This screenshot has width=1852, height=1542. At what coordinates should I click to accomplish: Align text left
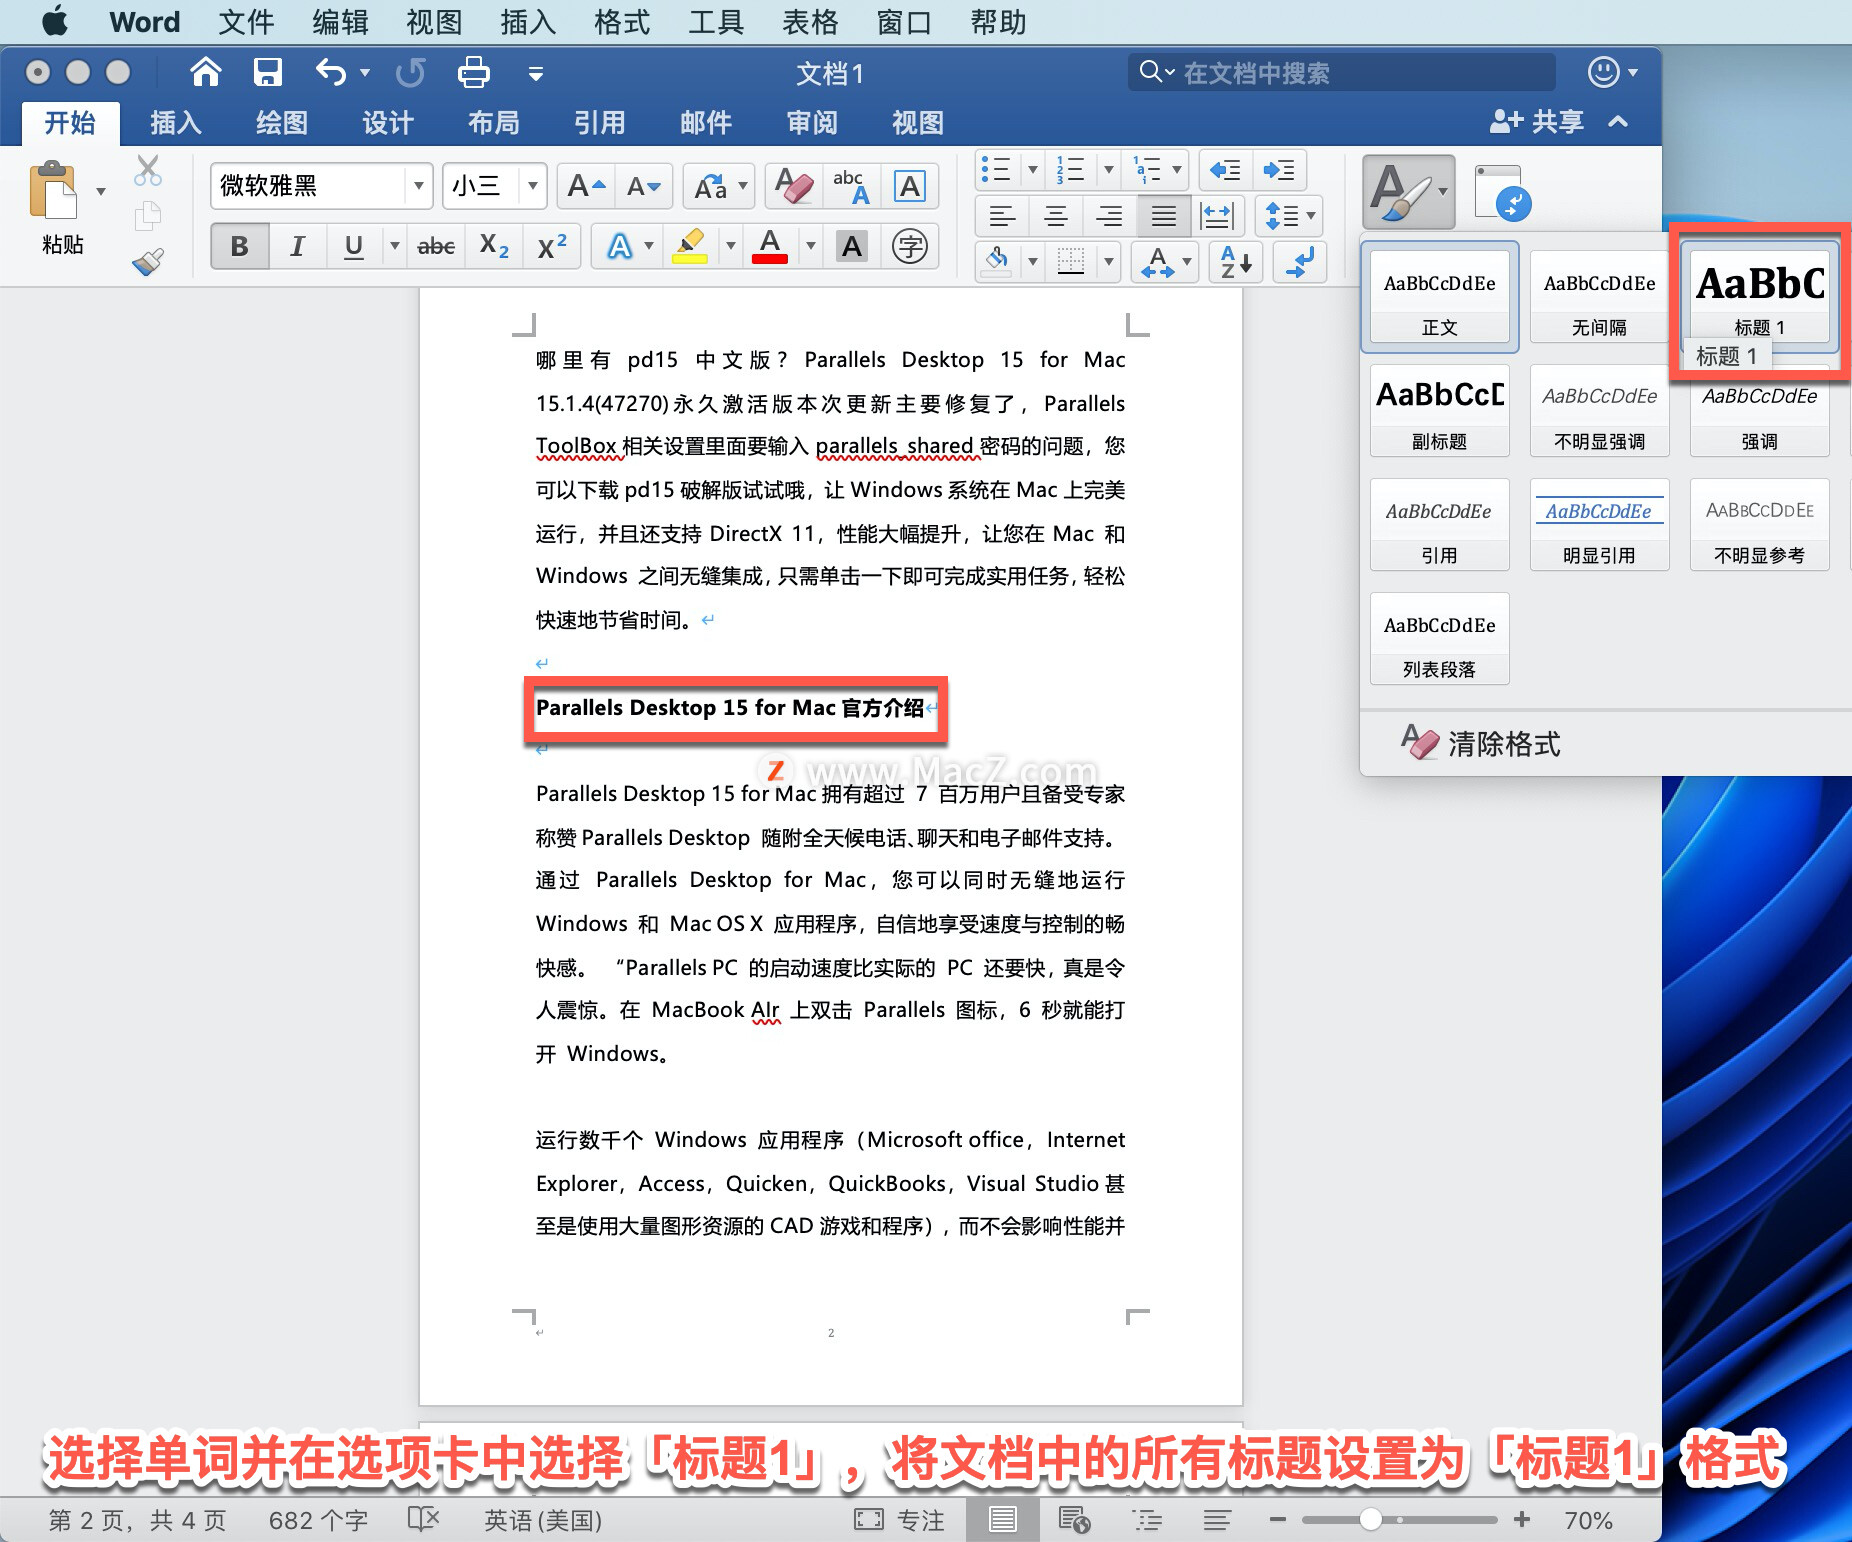coord(1002,215)
